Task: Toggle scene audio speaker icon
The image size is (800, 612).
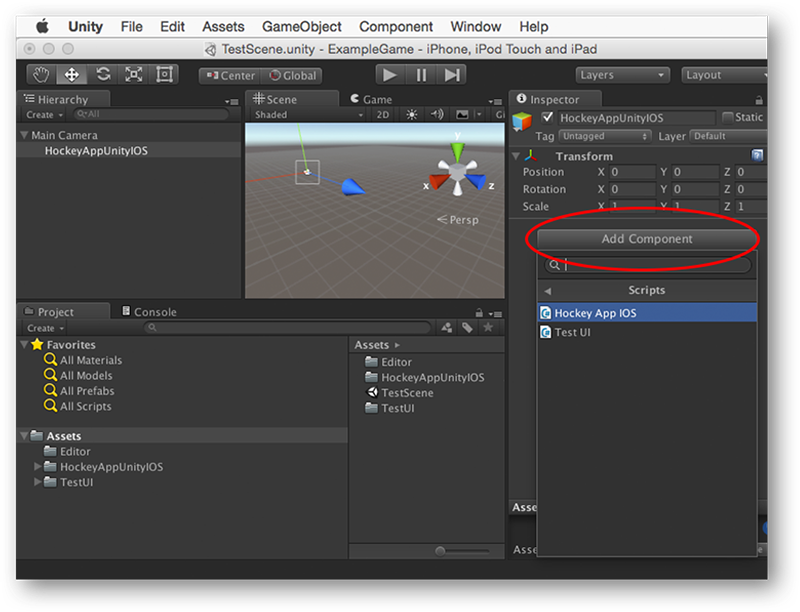Action: [x=437, y=115]
